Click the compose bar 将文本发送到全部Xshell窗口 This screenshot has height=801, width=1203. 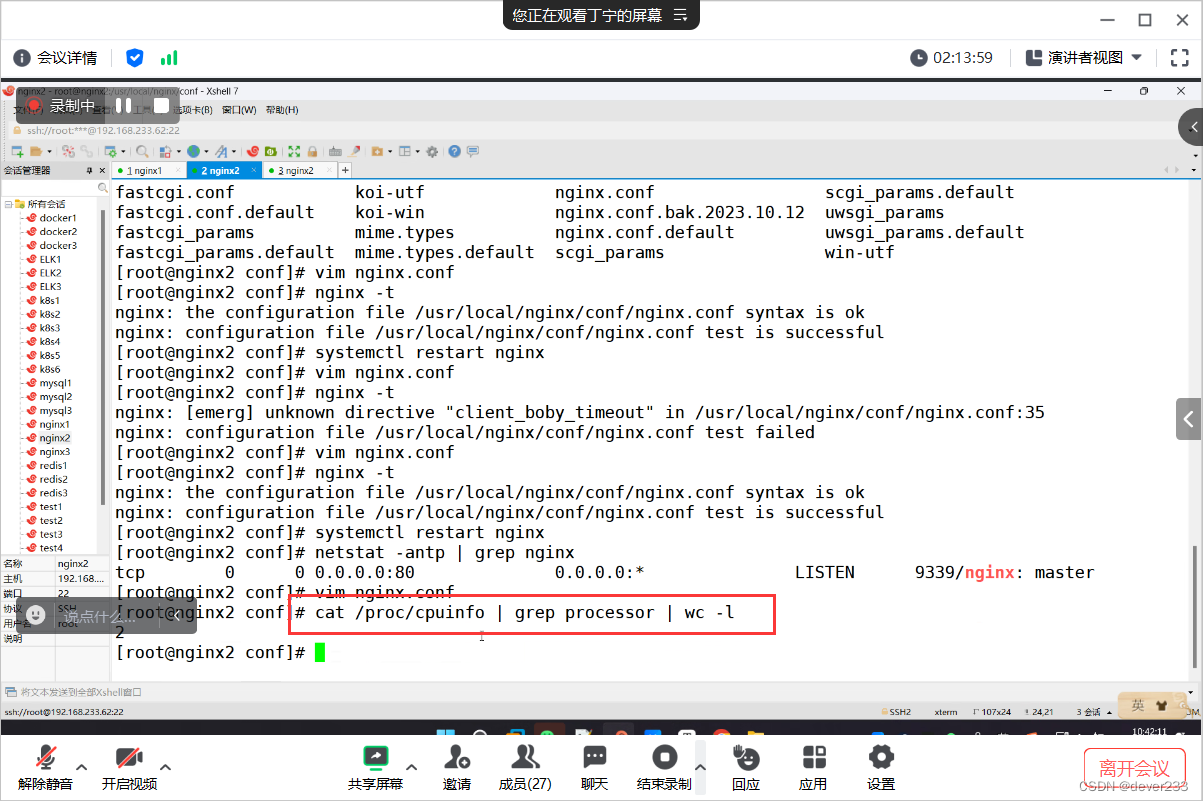pyautogui.click(x=600, y=692)
